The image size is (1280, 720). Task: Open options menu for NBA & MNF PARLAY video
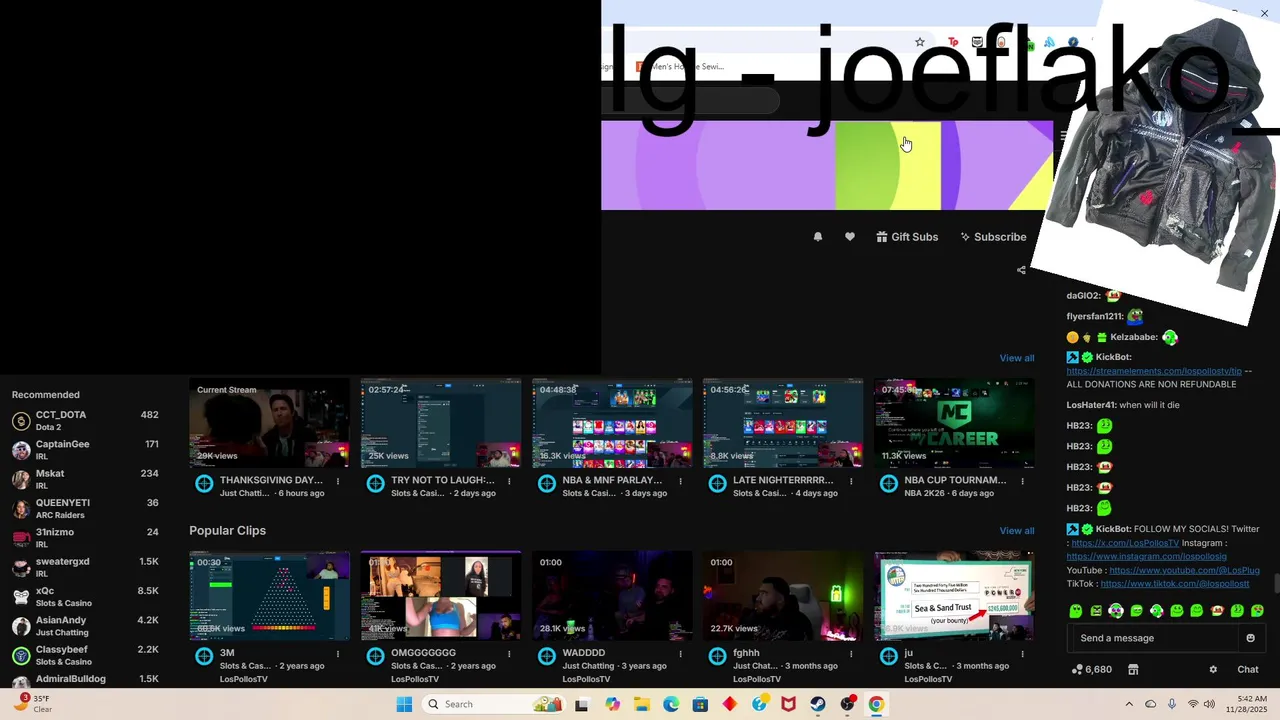(680, 481)
